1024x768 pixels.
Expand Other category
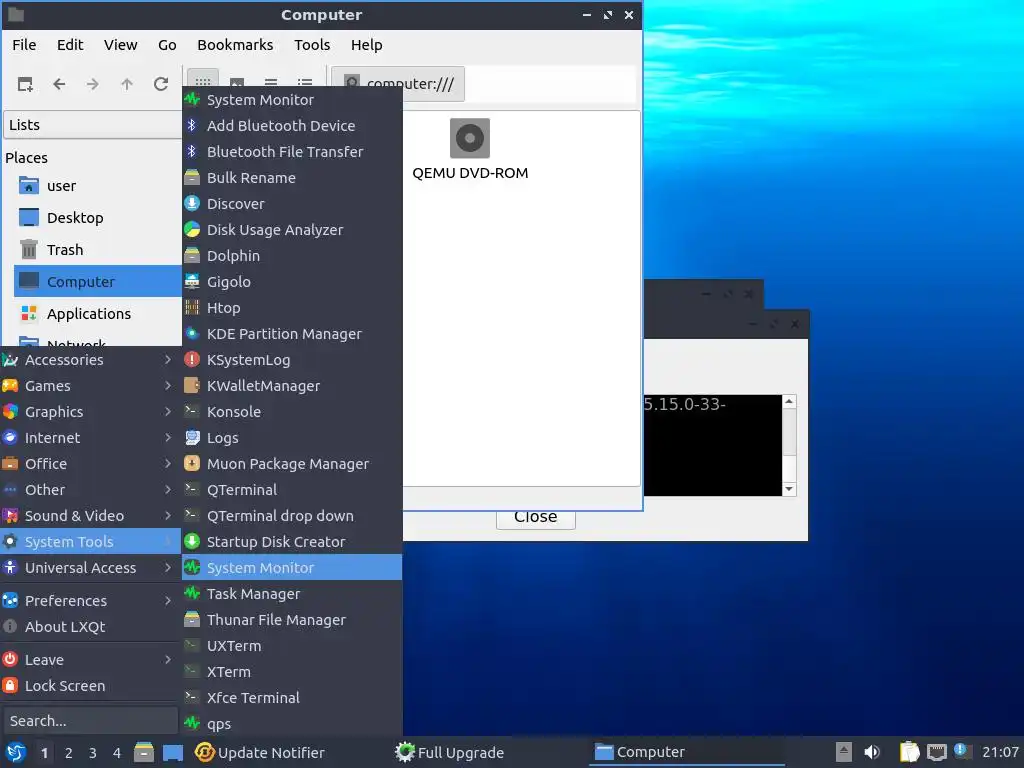point(90,490)
